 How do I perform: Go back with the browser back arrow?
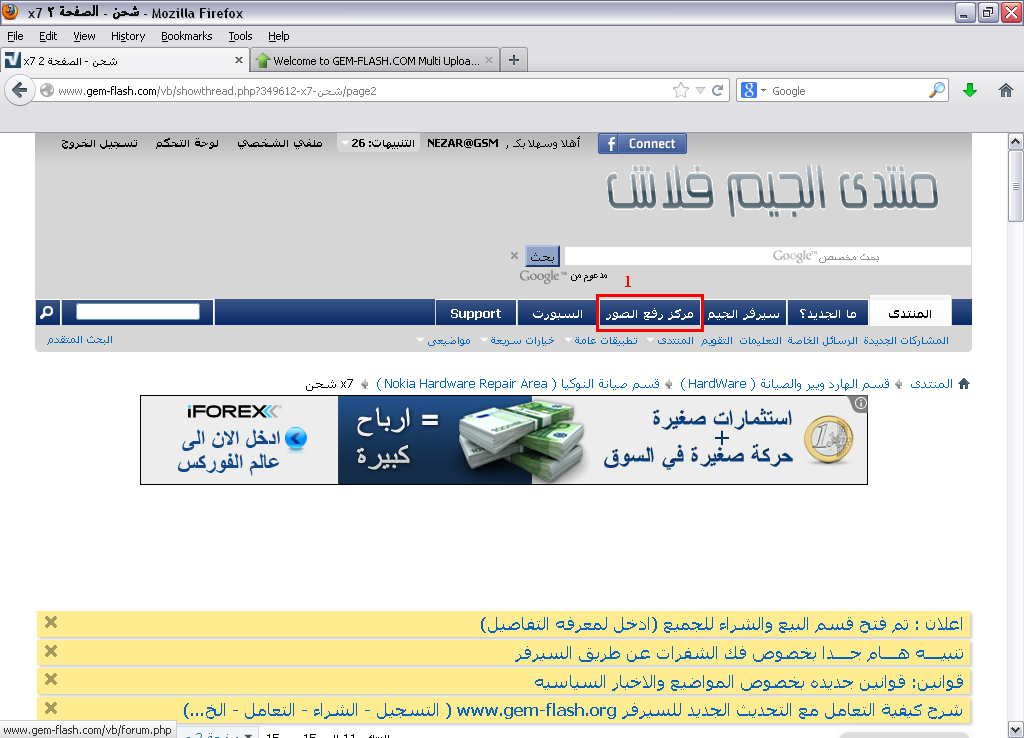(x=20, y=90)
